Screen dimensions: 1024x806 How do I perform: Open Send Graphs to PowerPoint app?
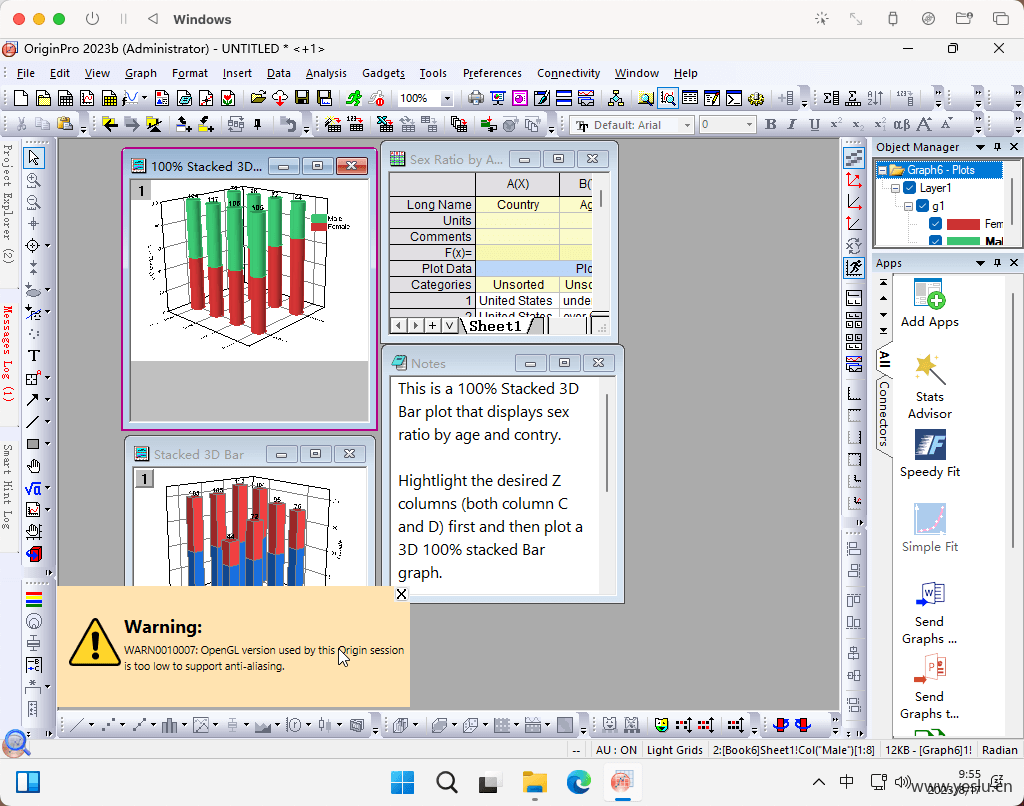pyautogui.click(x=929, y=688)
